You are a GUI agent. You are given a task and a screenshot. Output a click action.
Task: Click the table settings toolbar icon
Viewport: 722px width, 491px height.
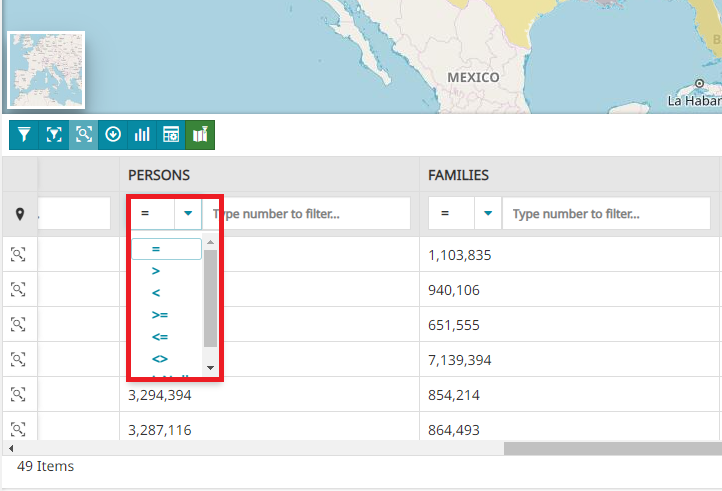pyautogui.click(x=171, y=134)
